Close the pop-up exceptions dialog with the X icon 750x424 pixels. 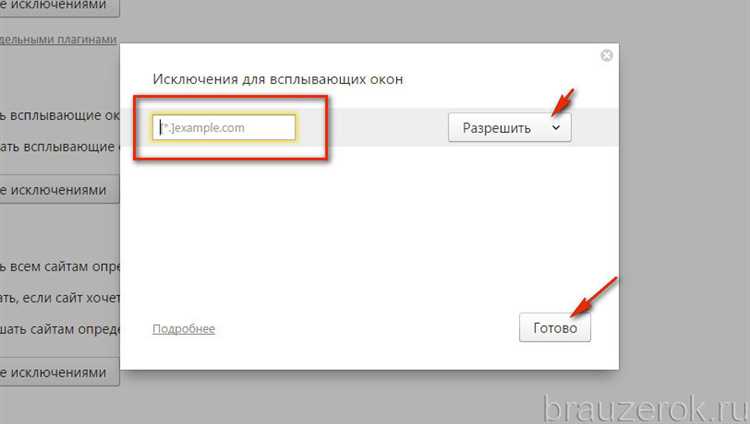point(607,56)
